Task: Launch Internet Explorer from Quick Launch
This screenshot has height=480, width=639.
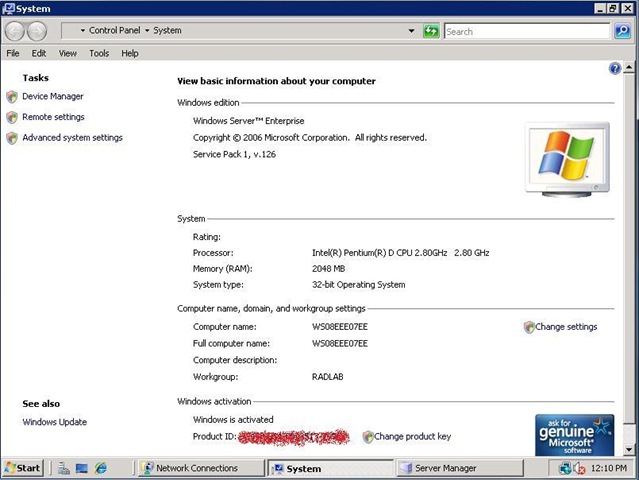Action: point(100,468)
